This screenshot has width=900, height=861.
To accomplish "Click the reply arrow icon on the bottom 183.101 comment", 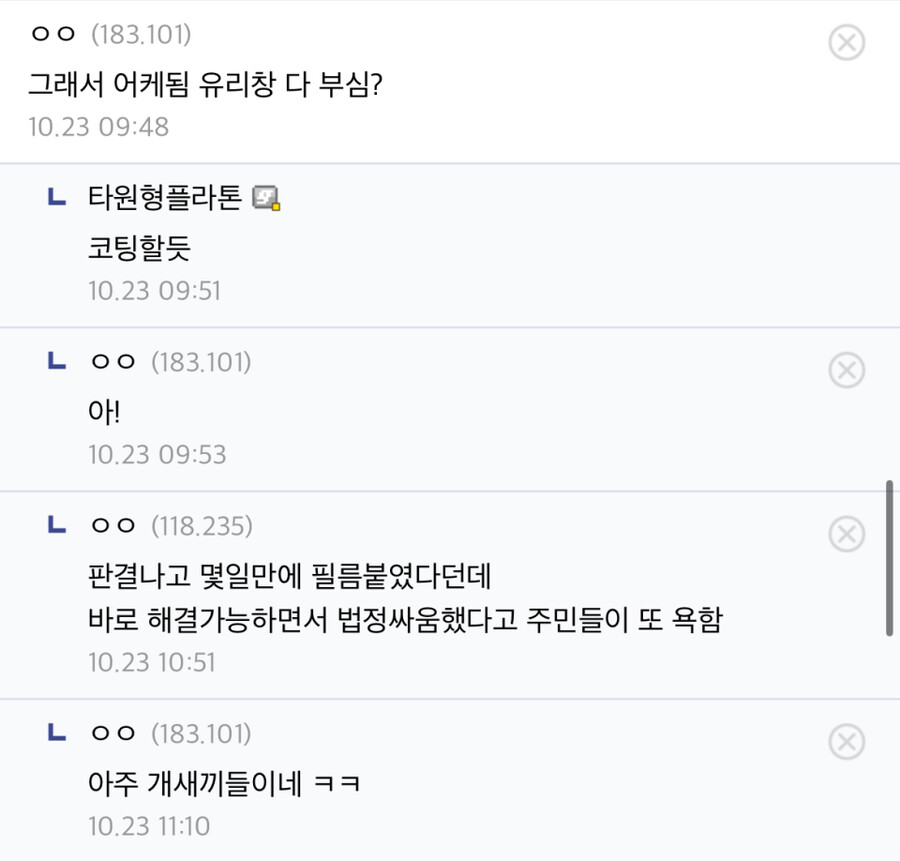I will point(57,733).
